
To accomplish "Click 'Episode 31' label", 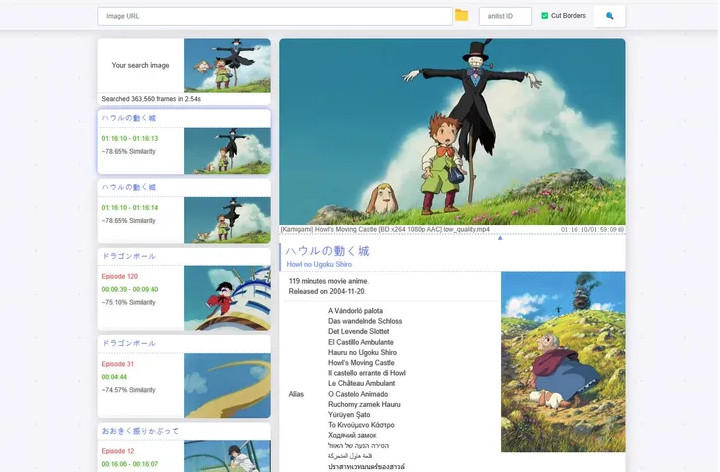I will click(x=118, y=364).
